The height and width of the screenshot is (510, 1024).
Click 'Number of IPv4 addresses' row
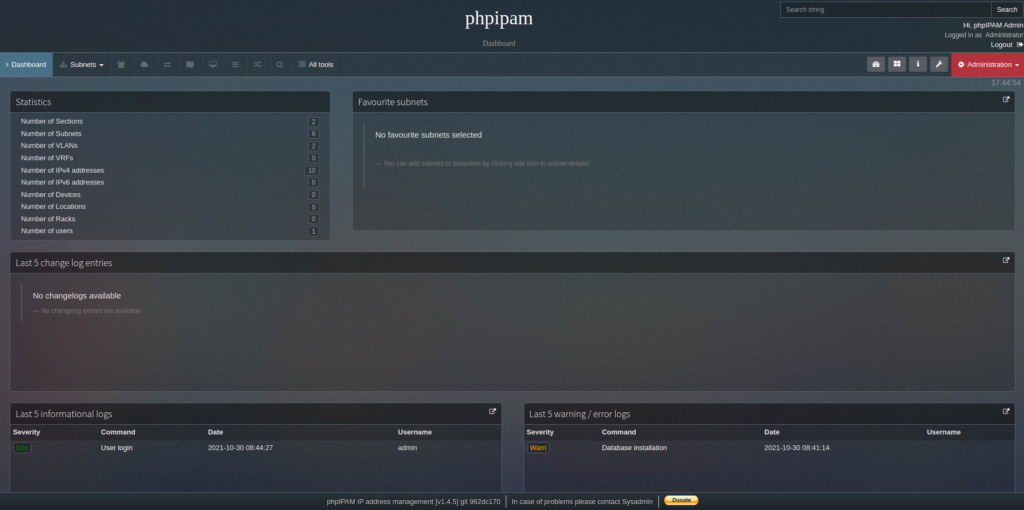pos(170,170)
